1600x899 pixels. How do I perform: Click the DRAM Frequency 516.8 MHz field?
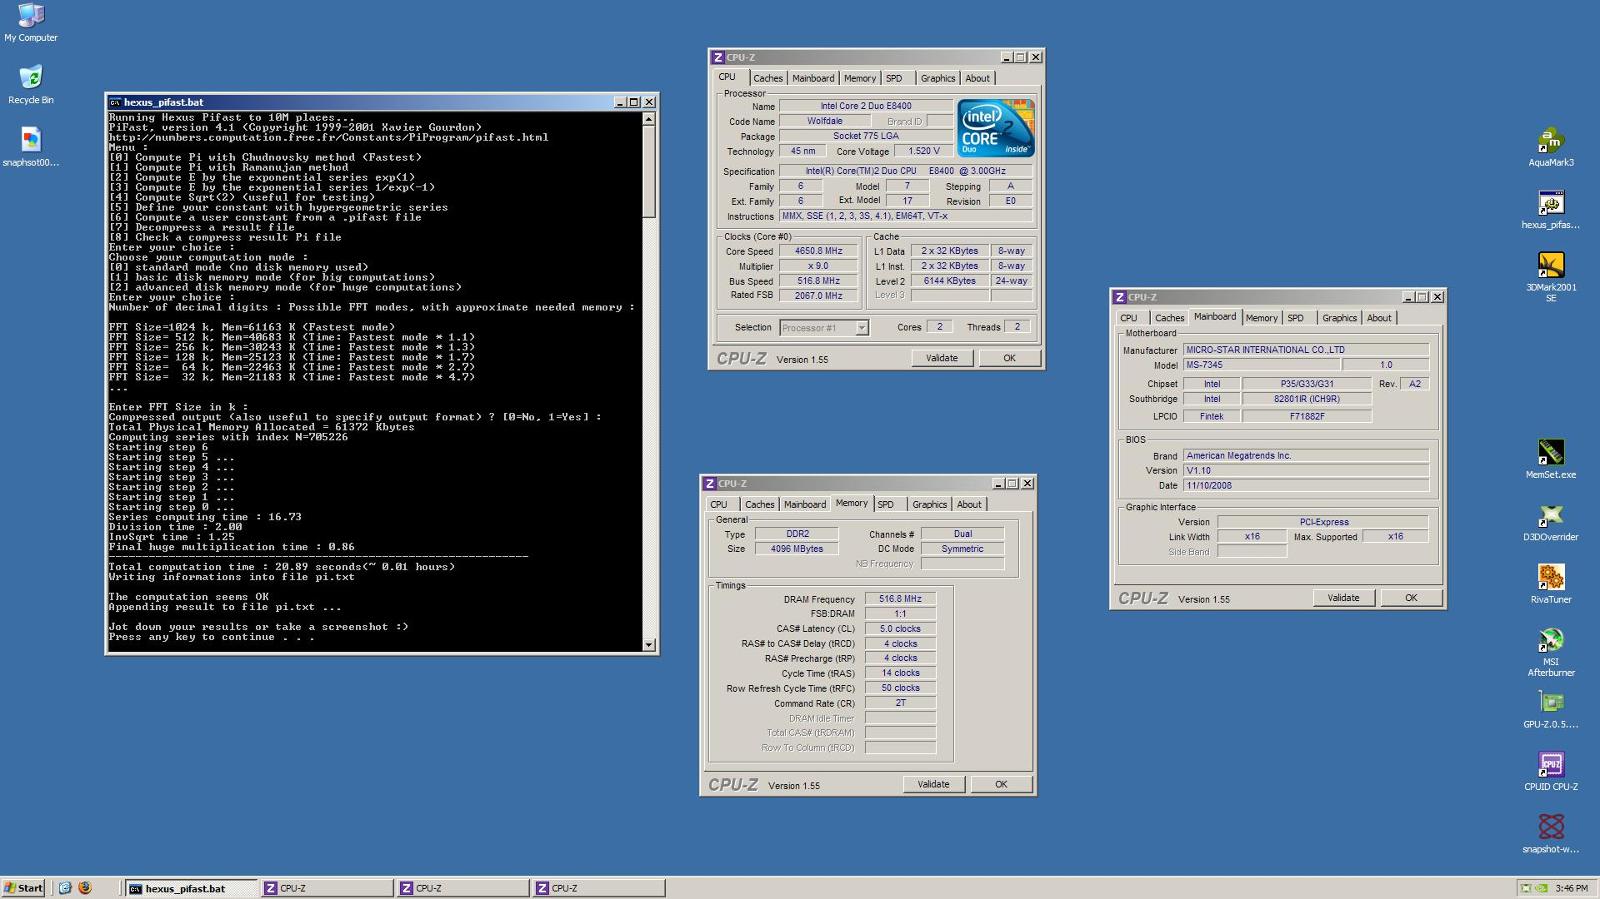(x=900, y=599)
